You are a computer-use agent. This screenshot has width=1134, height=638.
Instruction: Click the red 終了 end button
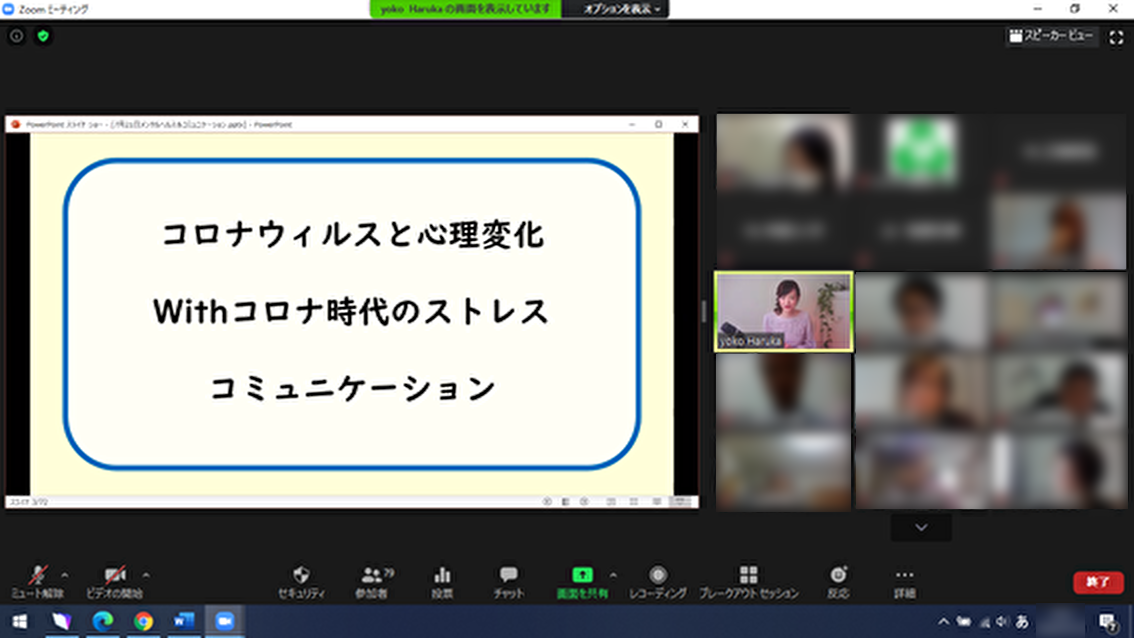(1098, 582)
